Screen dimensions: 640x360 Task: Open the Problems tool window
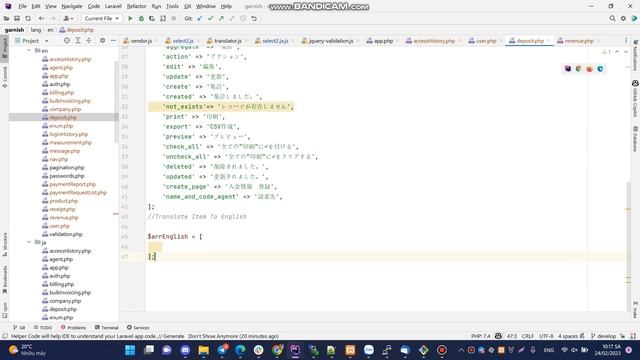pos(73,327)
